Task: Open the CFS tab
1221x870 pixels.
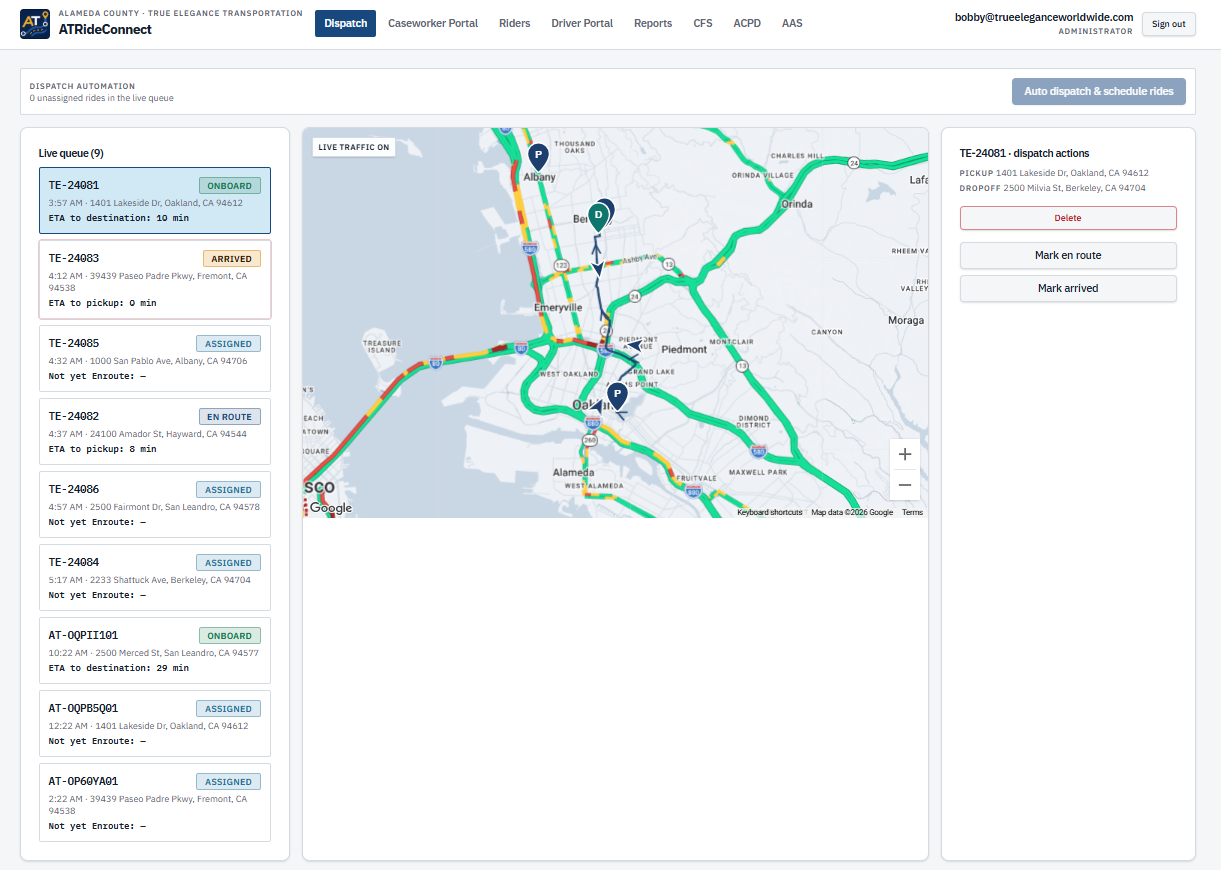Action: coord(703,23)
